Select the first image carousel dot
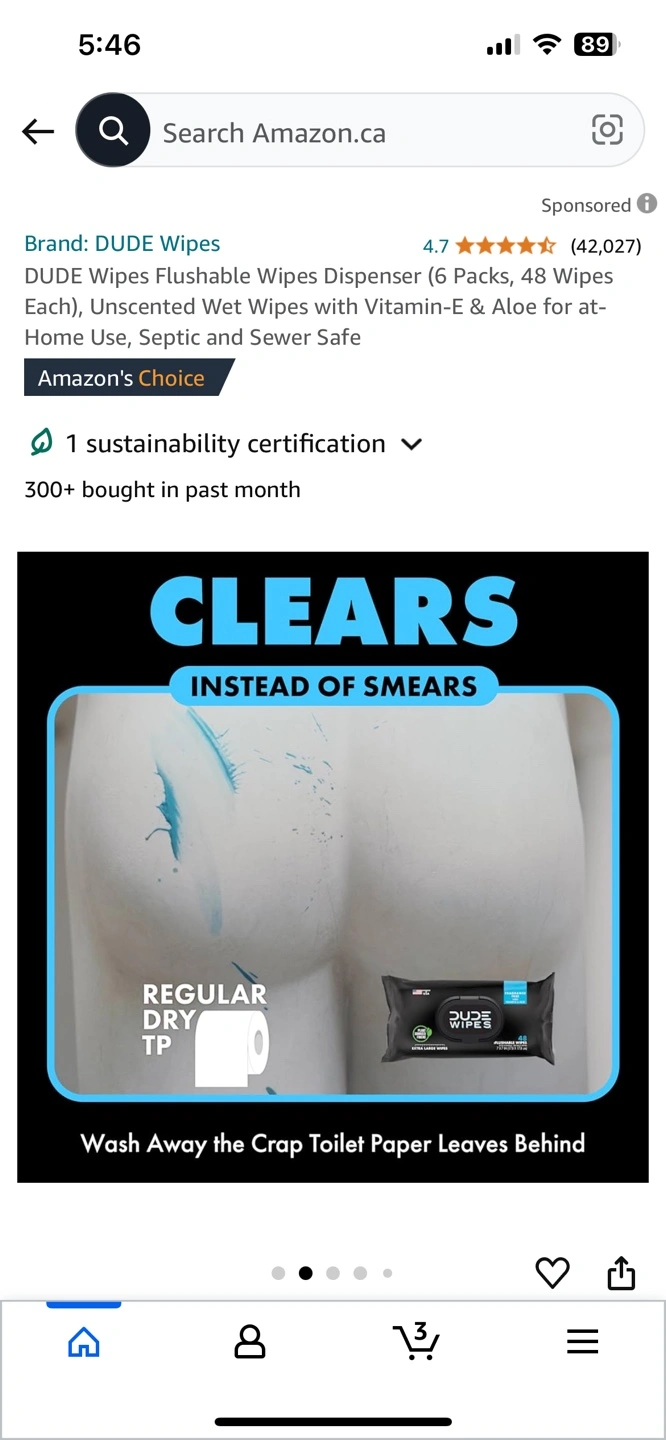The width and height of the screenshot is (666, 1440). [278, 1273]
